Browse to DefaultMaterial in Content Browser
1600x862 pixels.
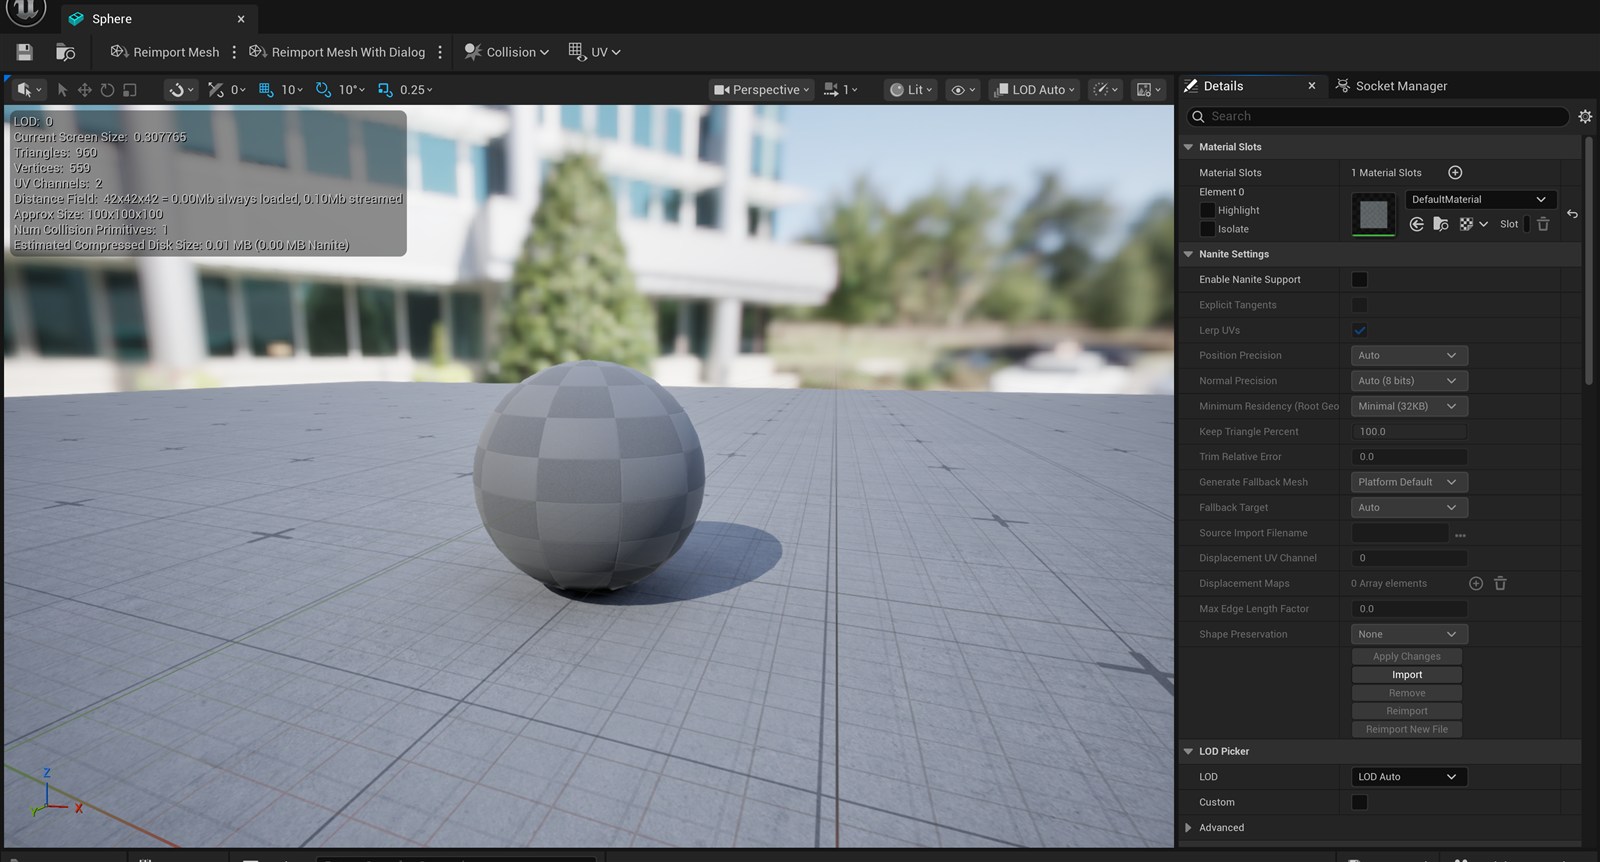pyautogui.click(x=1441, y=224)
